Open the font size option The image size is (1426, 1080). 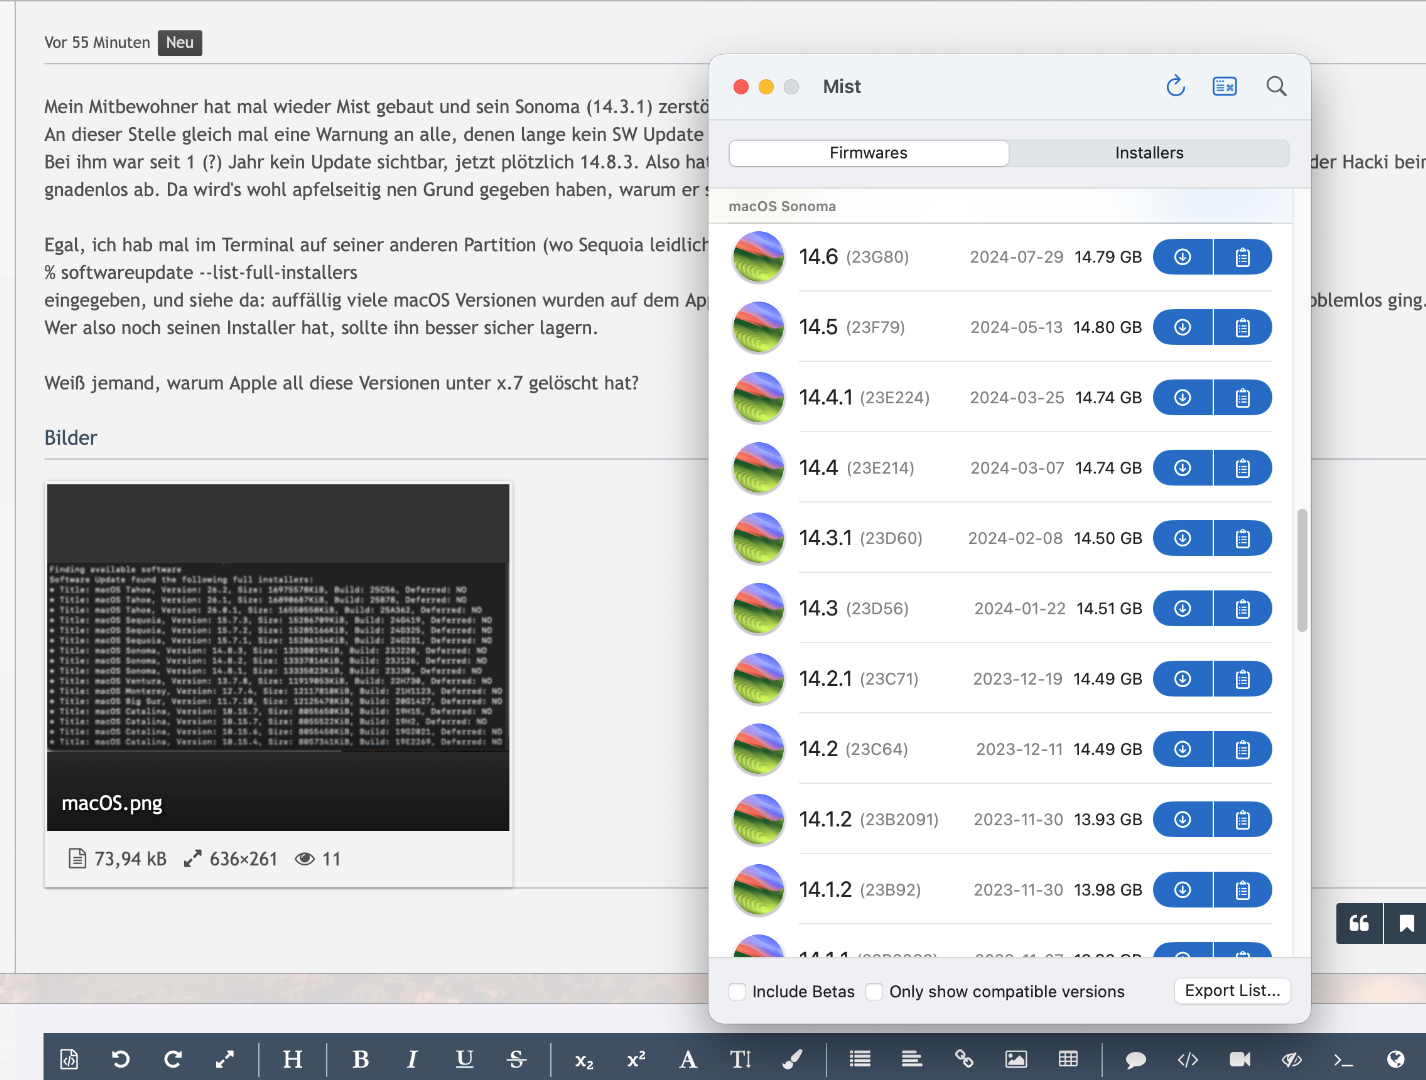(740, 1059)
